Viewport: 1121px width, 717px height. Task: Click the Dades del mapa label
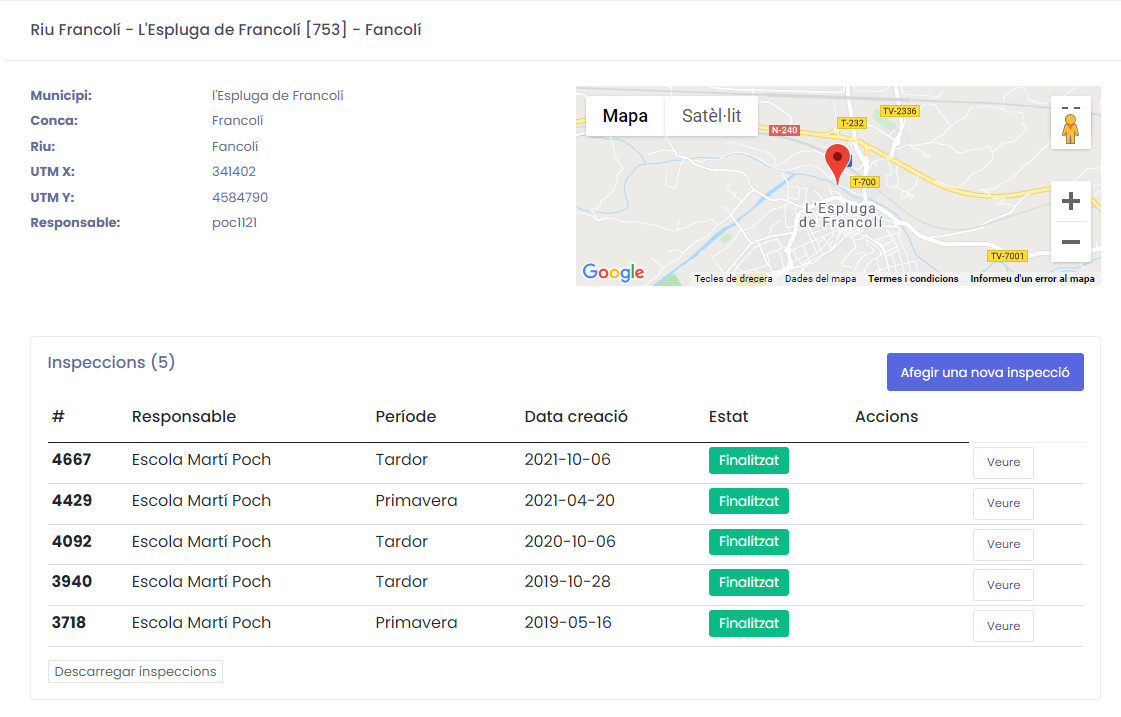click(820, 279)
